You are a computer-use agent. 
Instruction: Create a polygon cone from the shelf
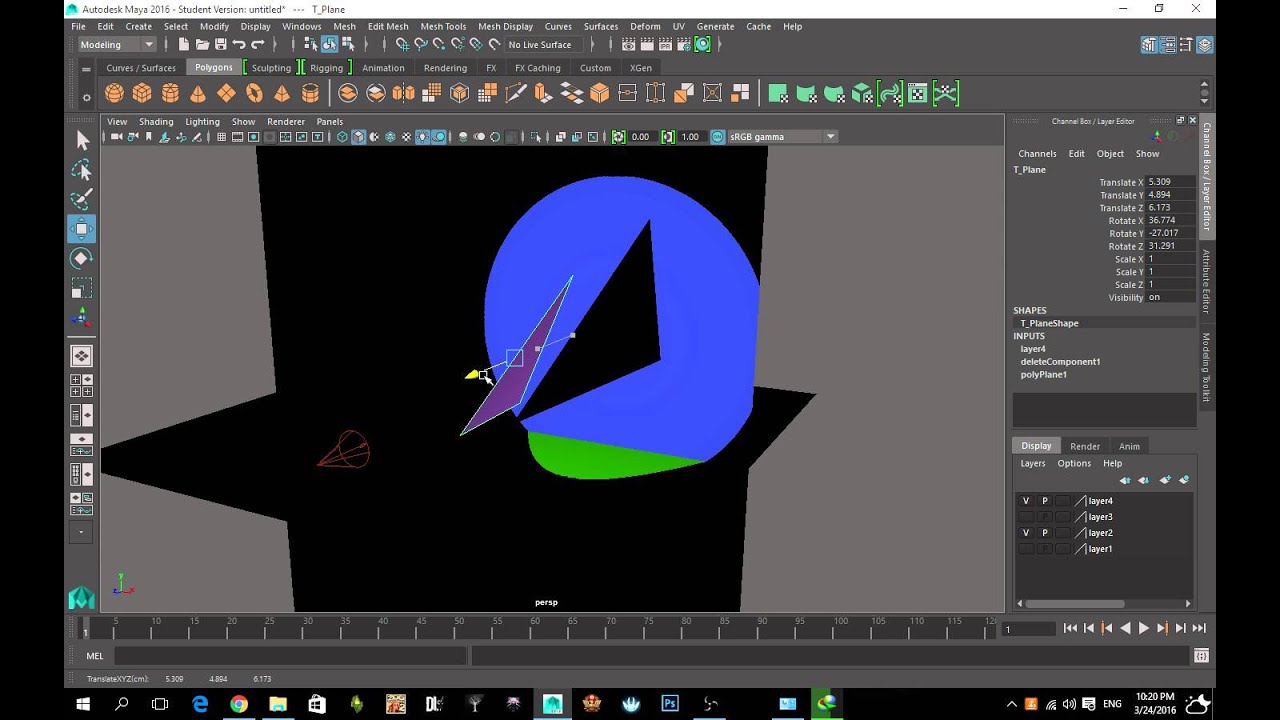point(198,93)
